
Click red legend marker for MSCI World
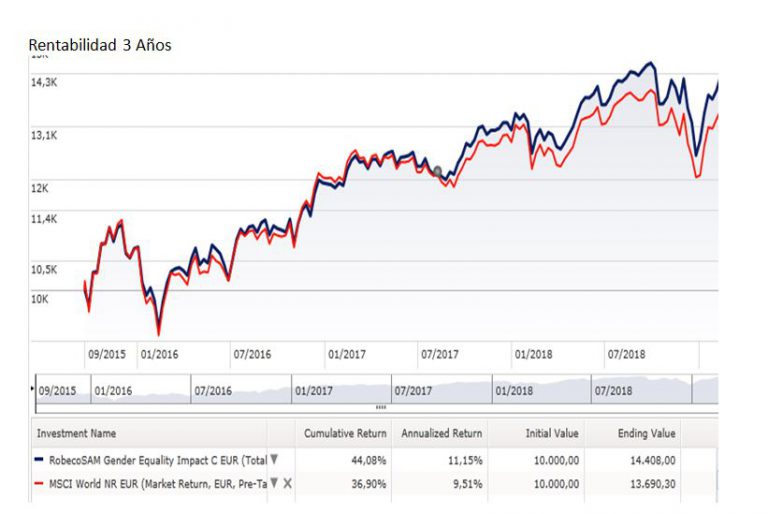[40, 483]
